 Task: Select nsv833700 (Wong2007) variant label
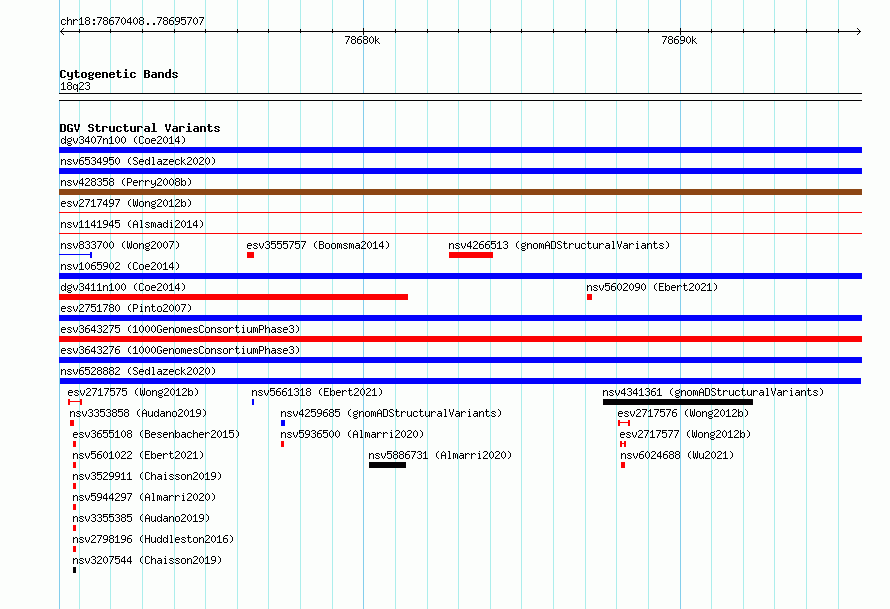(120, 245)
